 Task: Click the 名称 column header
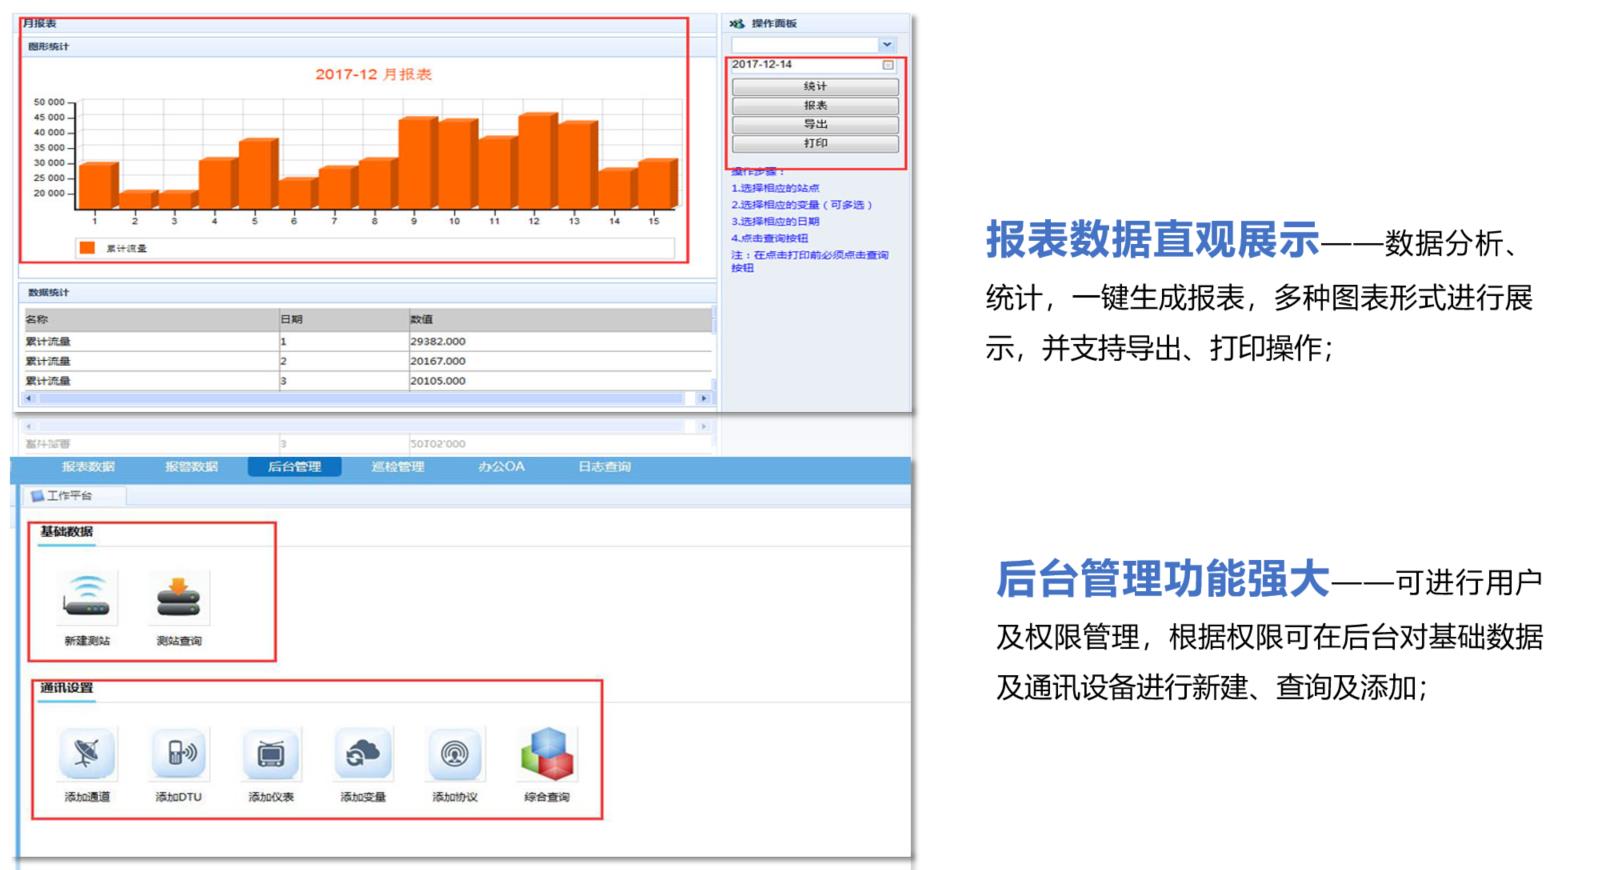pos(150,319)
